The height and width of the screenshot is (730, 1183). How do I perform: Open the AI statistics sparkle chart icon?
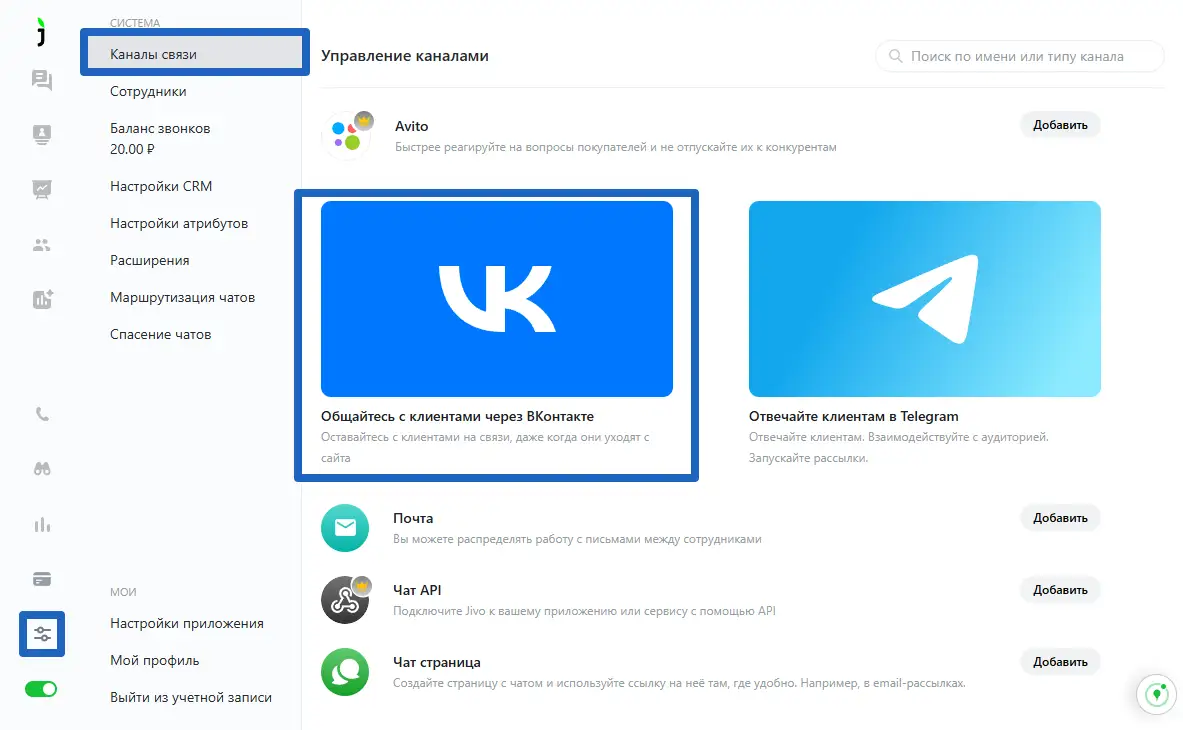coord(42,299)
